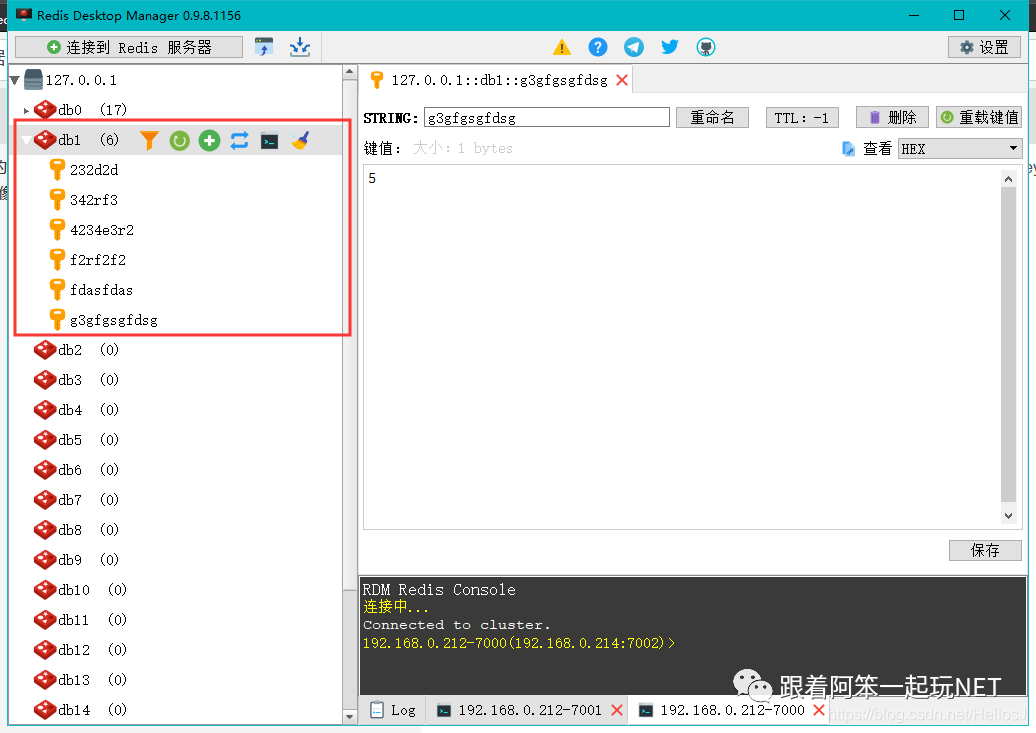Viewport: 1036px width, 733px height.
Task: Open the yellow warning report icon
Action: (x=562, y=47)
